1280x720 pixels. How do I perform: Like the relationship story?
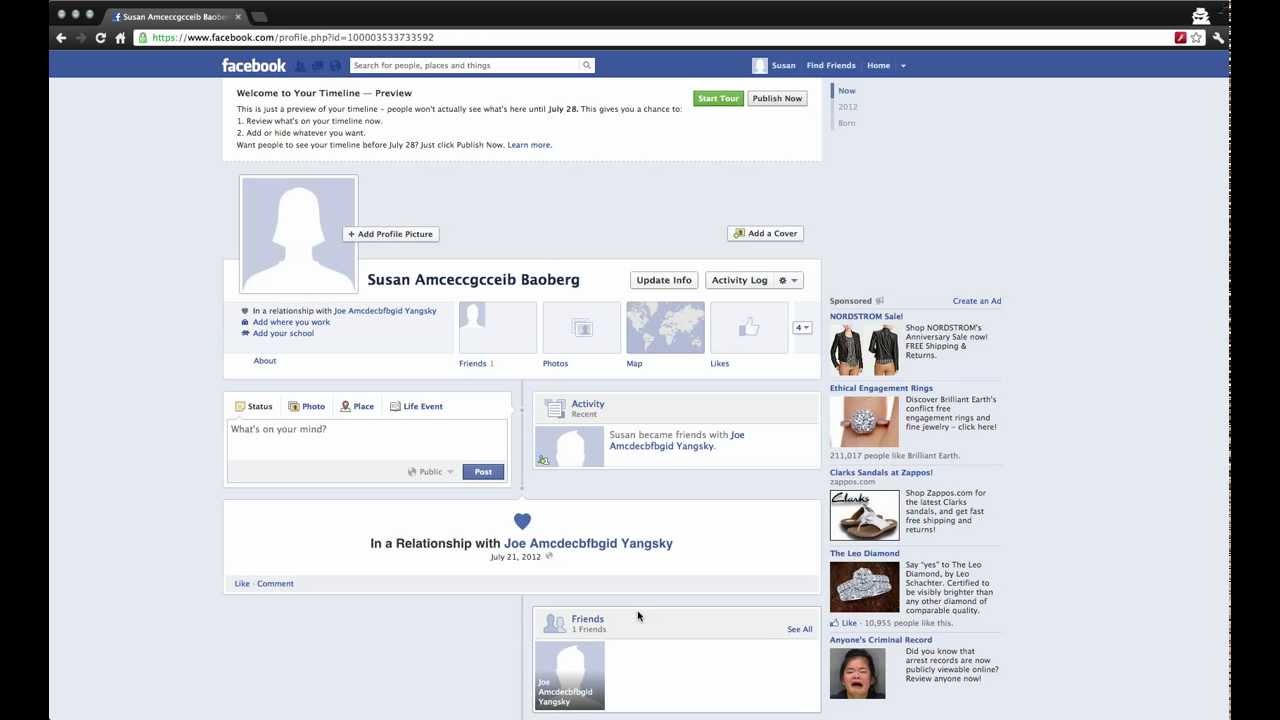click(242, 584)
